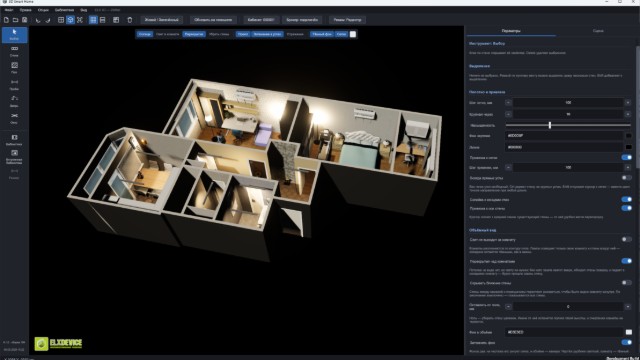The height and width of the screenshot is (360, 640).
Task: Save the project with the disk icon
Action: 24,20
